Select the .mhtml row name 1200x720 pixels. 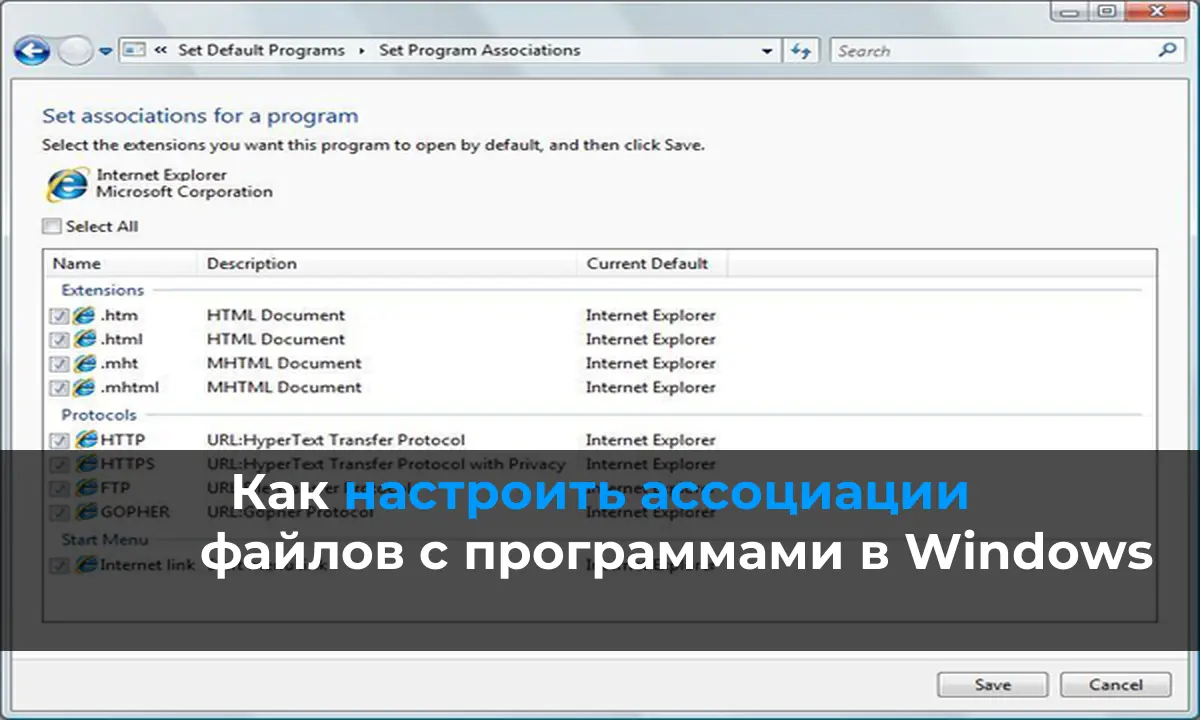click(129, 387)
